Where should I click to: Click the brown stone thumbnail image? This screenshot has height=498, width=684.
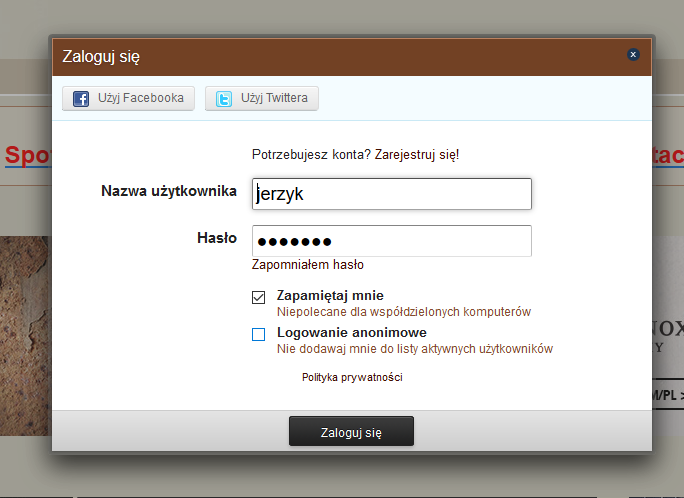26,336
